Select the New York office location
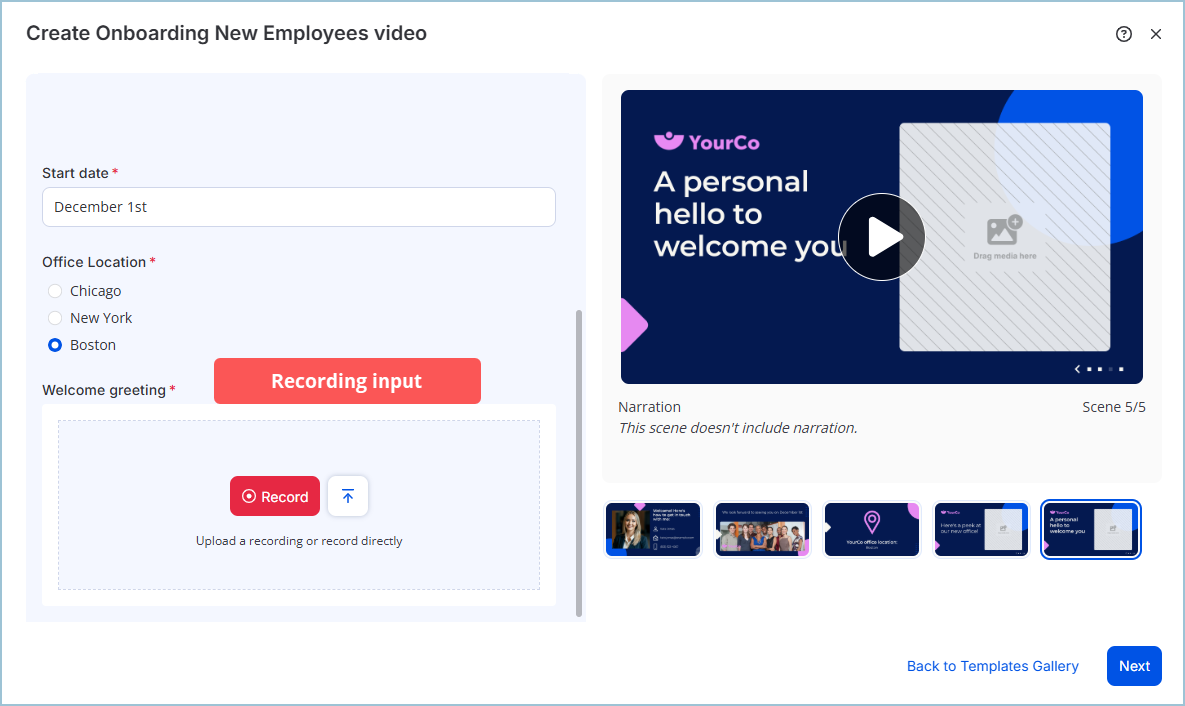 coord(56,318)
